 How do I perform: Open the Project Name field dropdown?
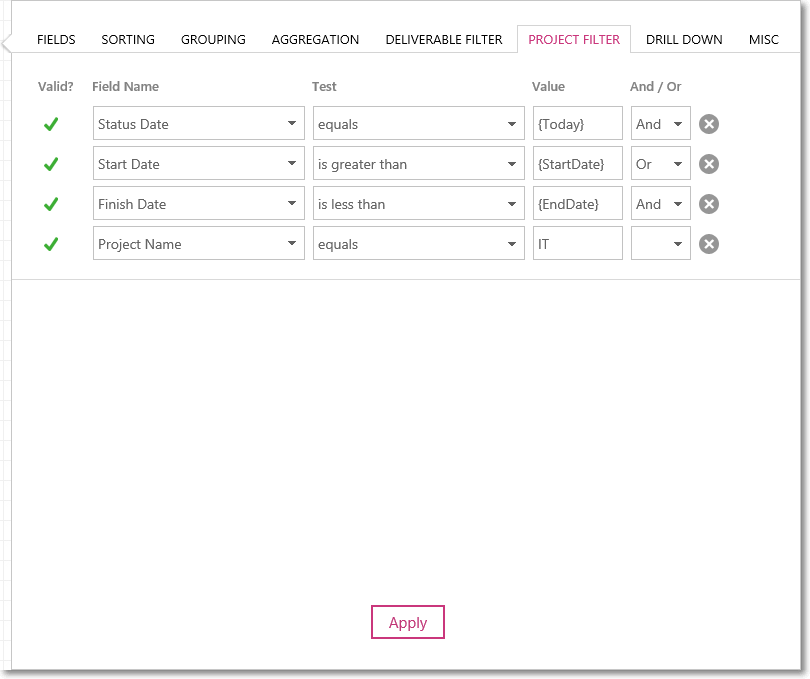pos(199,243)
